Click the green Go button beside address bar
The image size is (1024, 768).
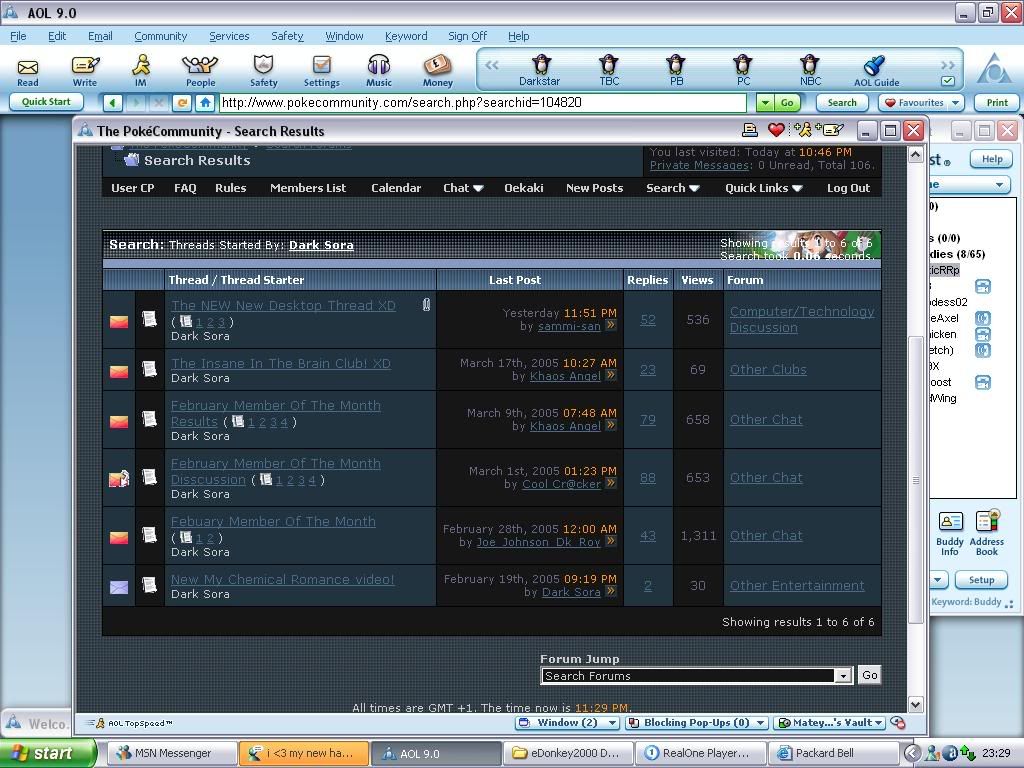tap(787, 103)
